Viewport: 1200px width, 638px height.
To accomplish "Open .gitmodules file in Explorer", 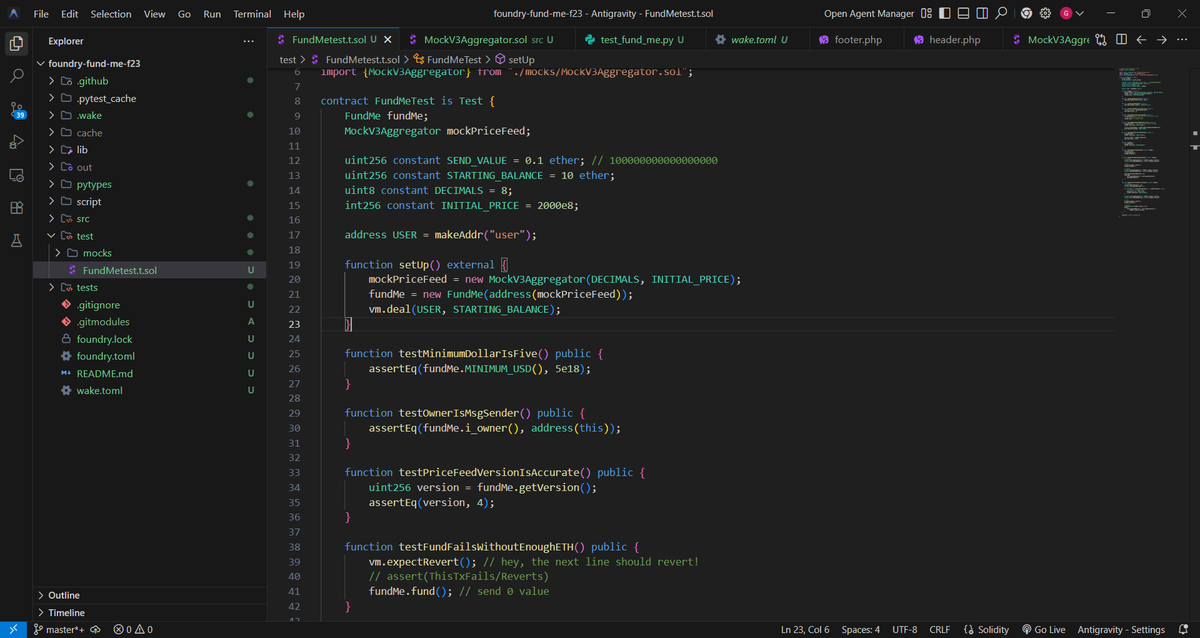I will tap(150, 322).
